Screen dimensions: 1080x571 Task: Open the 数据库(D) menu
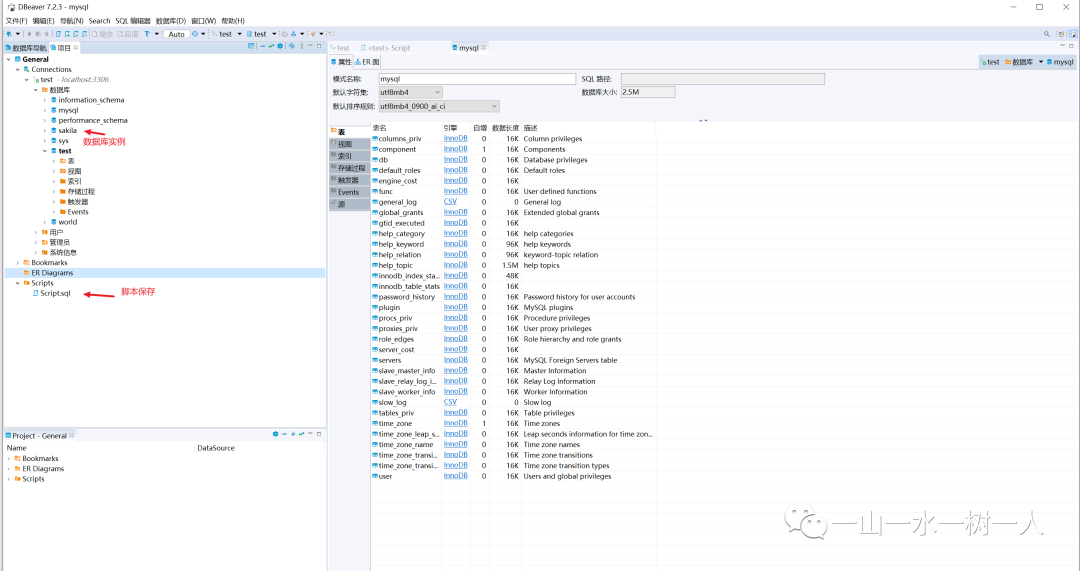coord(171,21)
